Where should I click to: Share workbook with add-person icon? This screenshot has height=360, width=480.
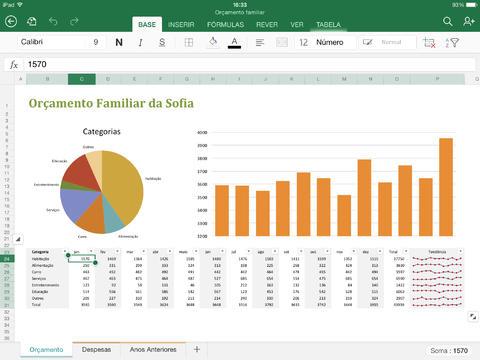point(469,22)
